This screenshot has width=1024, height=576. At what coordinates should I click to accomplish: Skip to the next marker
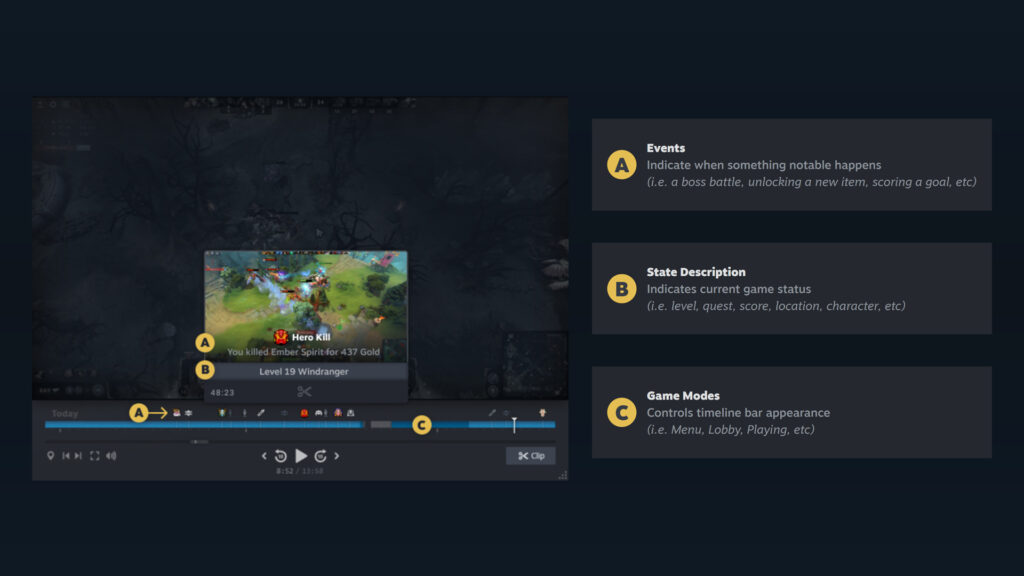coord(78,456)
